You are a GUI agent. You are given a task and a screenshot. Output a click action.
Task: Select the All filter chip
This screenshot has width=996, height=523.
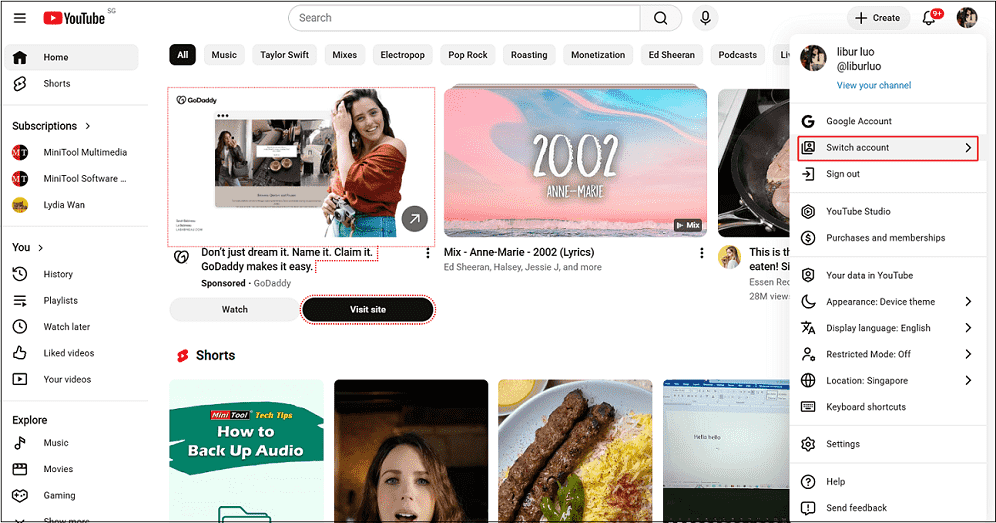pos(183,55)
